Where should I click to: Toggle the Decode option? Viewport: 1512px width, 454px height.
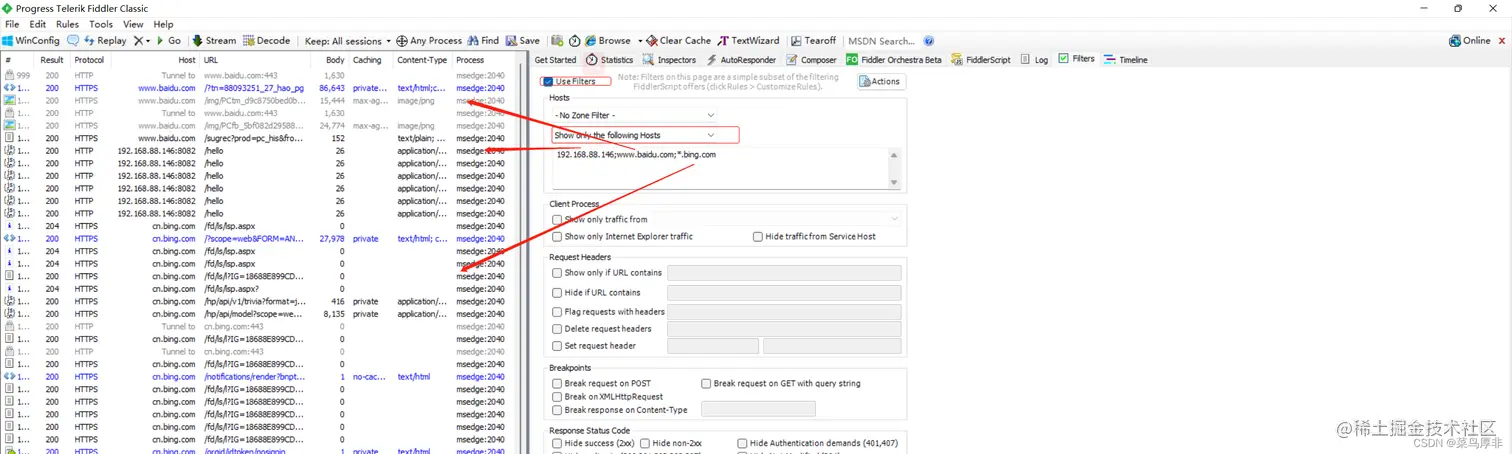point(266,41)
